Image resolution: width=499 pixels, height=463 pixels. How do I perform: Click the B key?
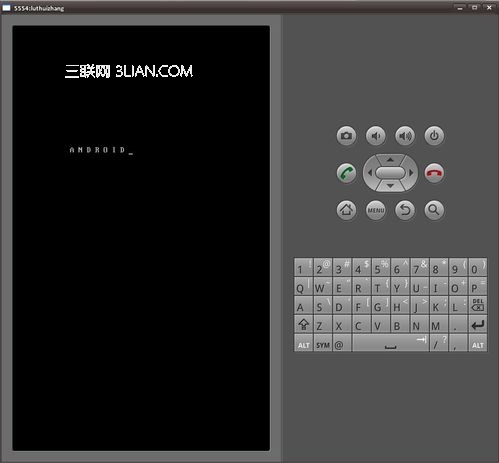[400, 324]
